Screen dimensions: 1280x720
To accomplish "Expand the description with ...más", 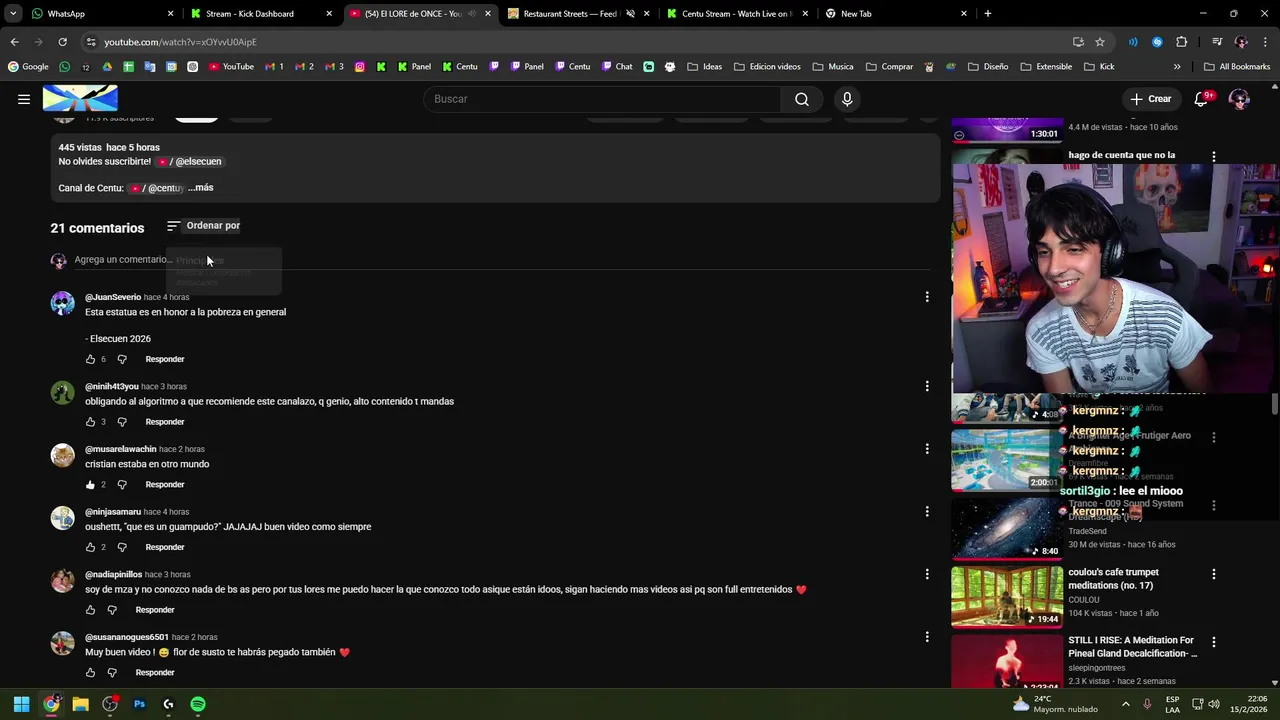I will coord(200,188).
